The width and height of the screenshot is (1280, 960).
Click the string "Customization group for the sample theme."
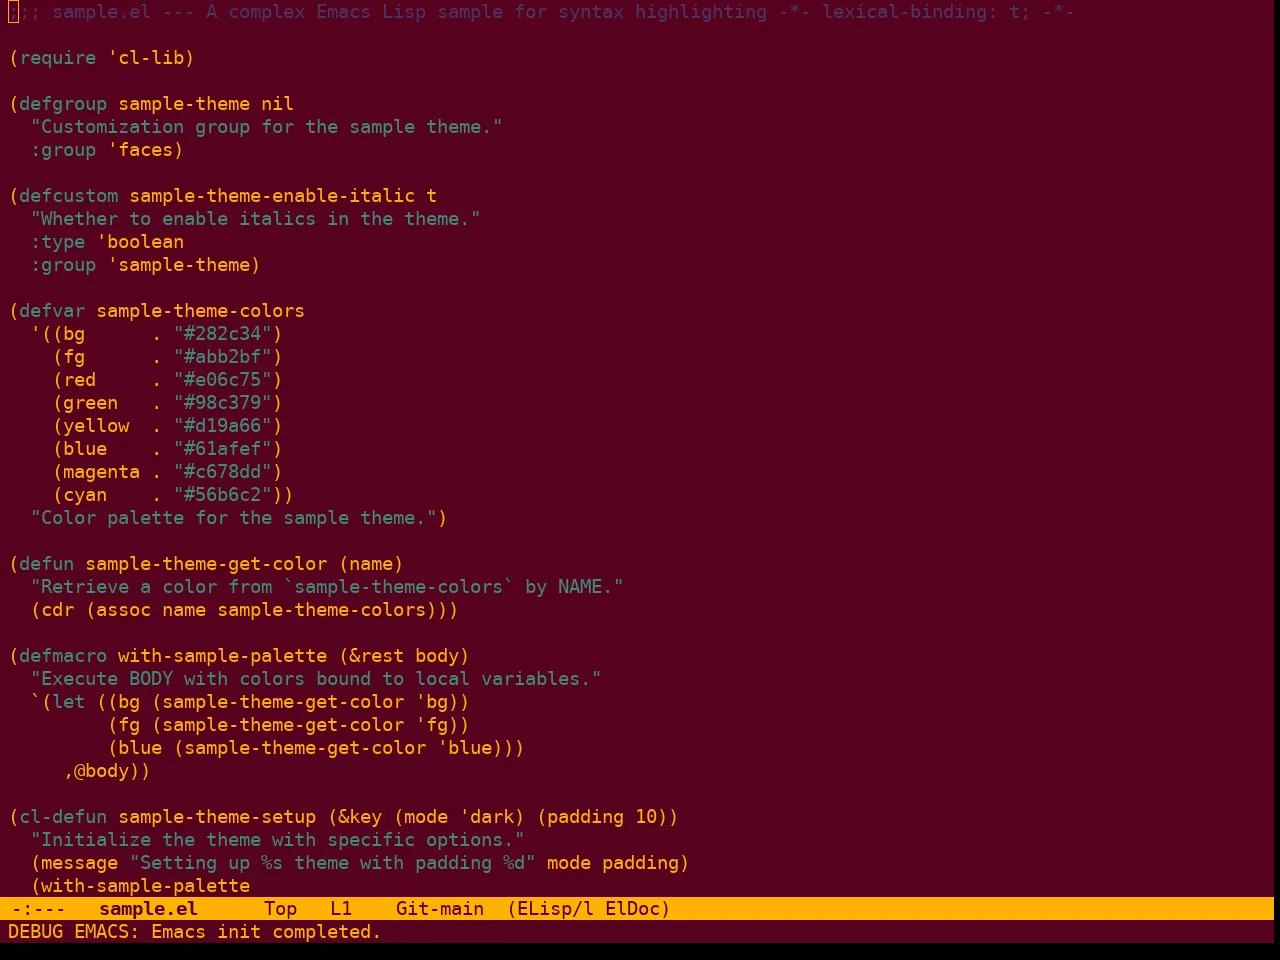click(267, 127)
